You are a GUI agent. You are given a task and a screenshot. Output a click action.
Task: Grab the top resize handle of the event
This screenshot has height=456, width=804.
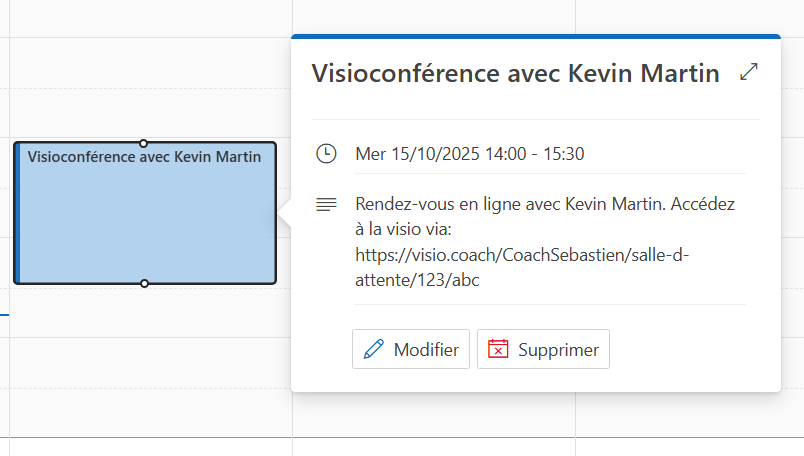point(144,143)
